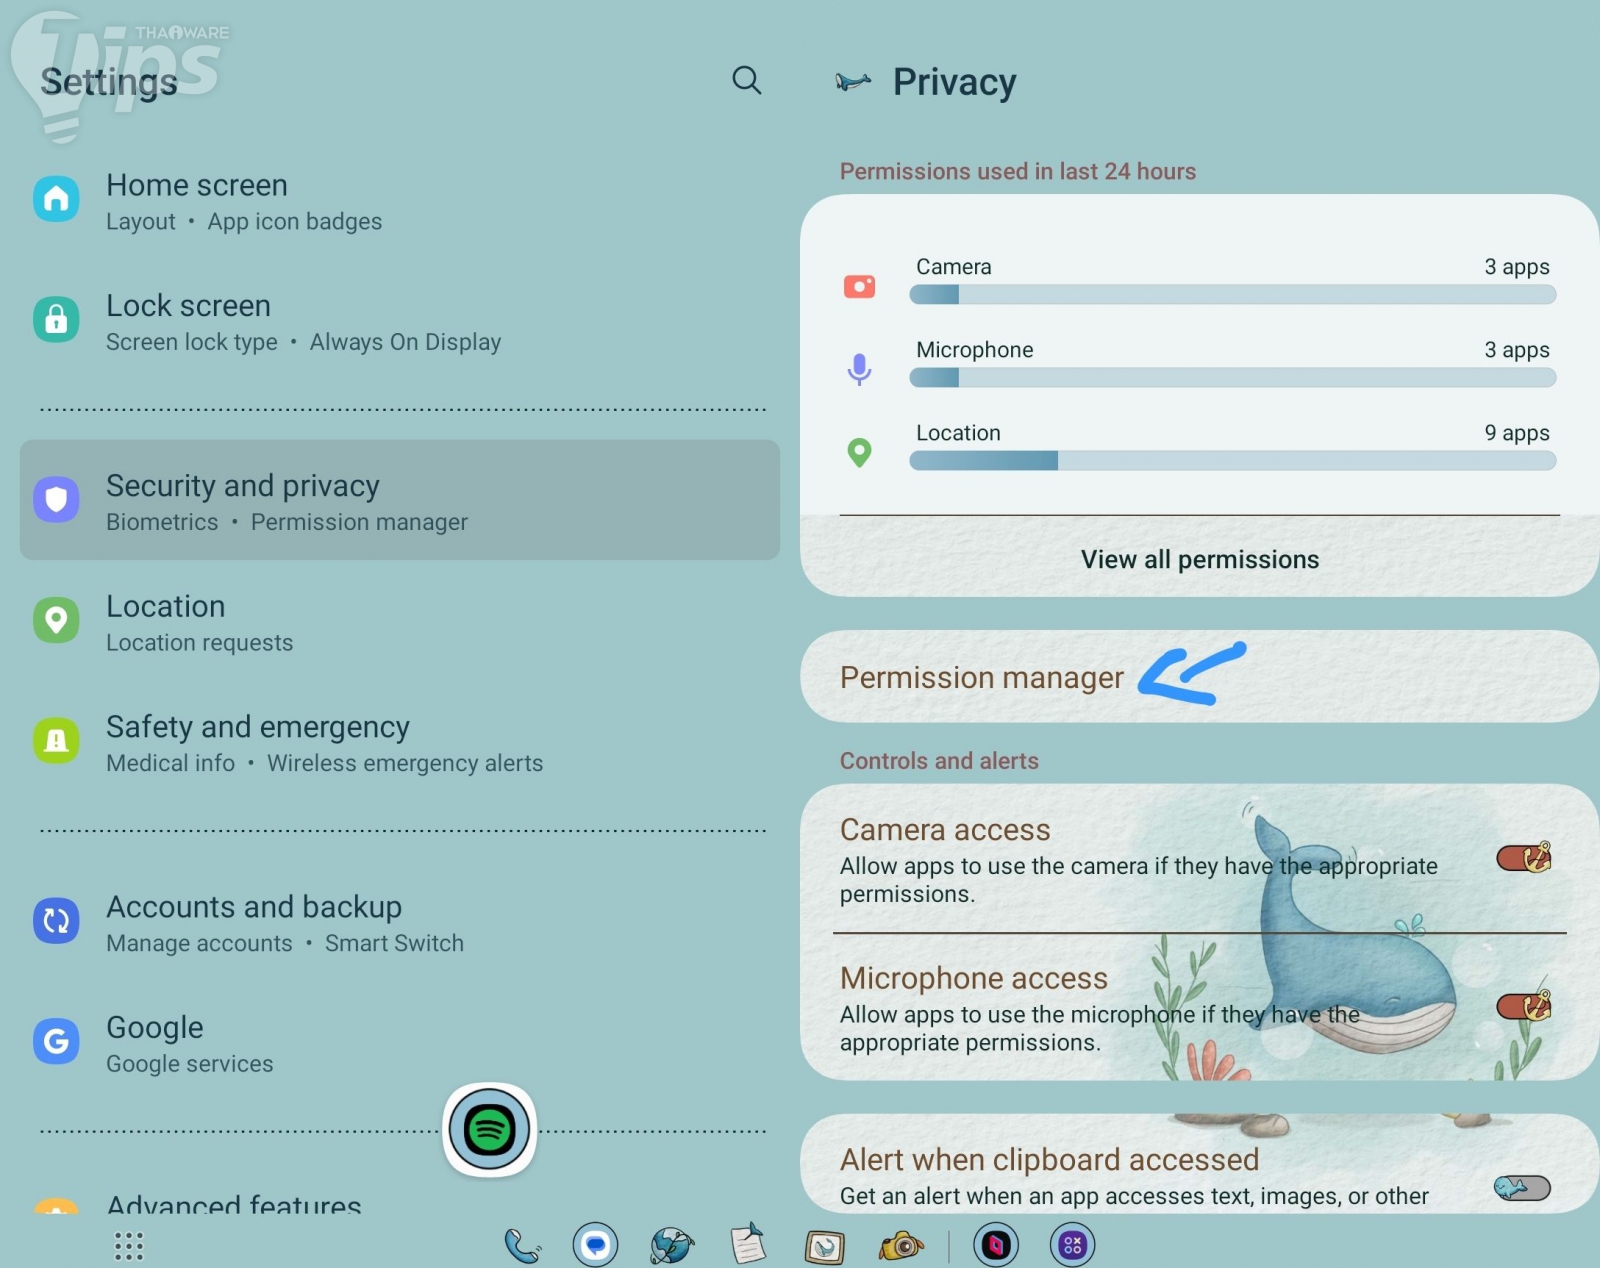Screen dimensions: 1600x1268
Task: Click the Microphone label in permissions usage
Action: click(975, 349)
